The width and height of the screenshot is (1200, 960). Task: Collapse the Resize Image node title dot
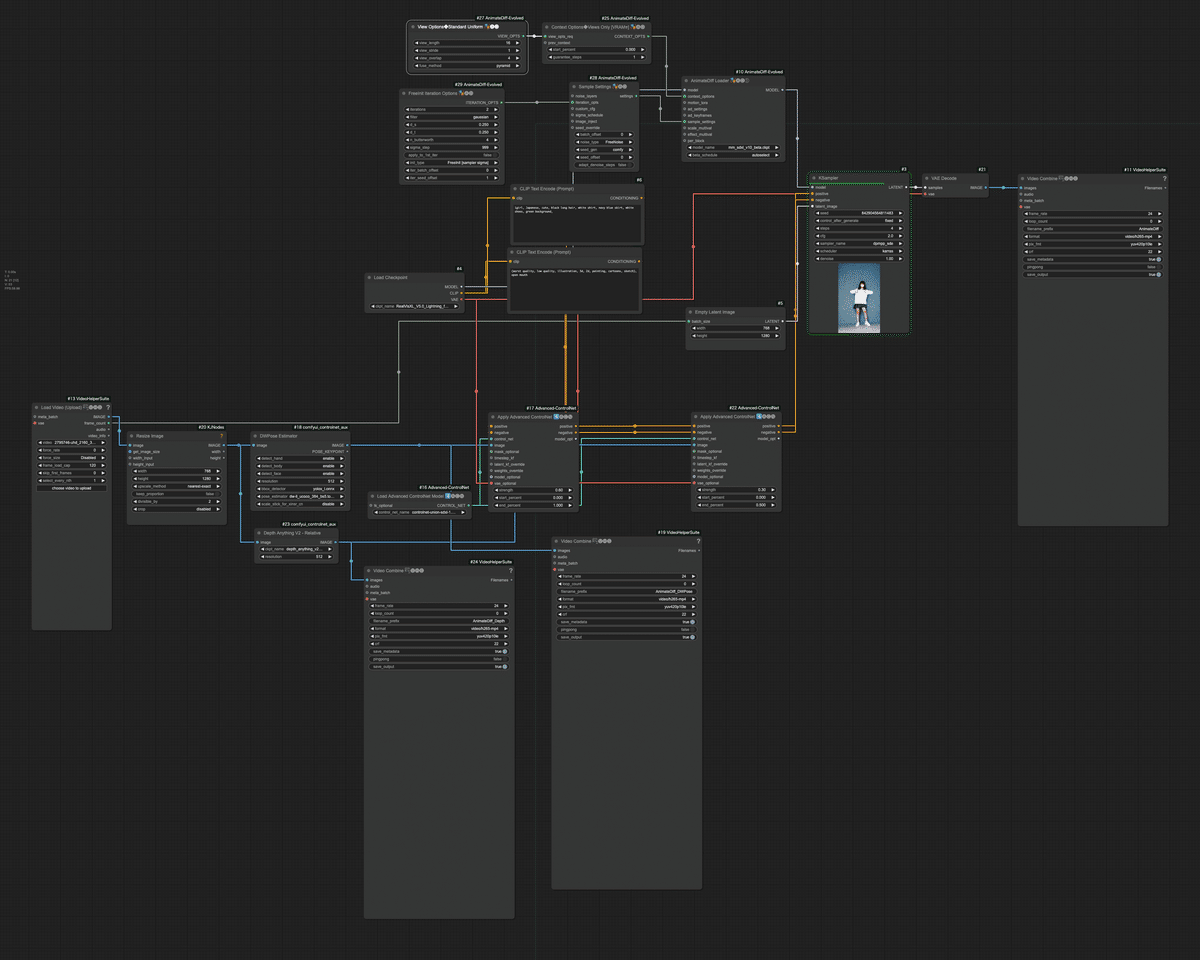pyautogui.click(x=131, y=436)
